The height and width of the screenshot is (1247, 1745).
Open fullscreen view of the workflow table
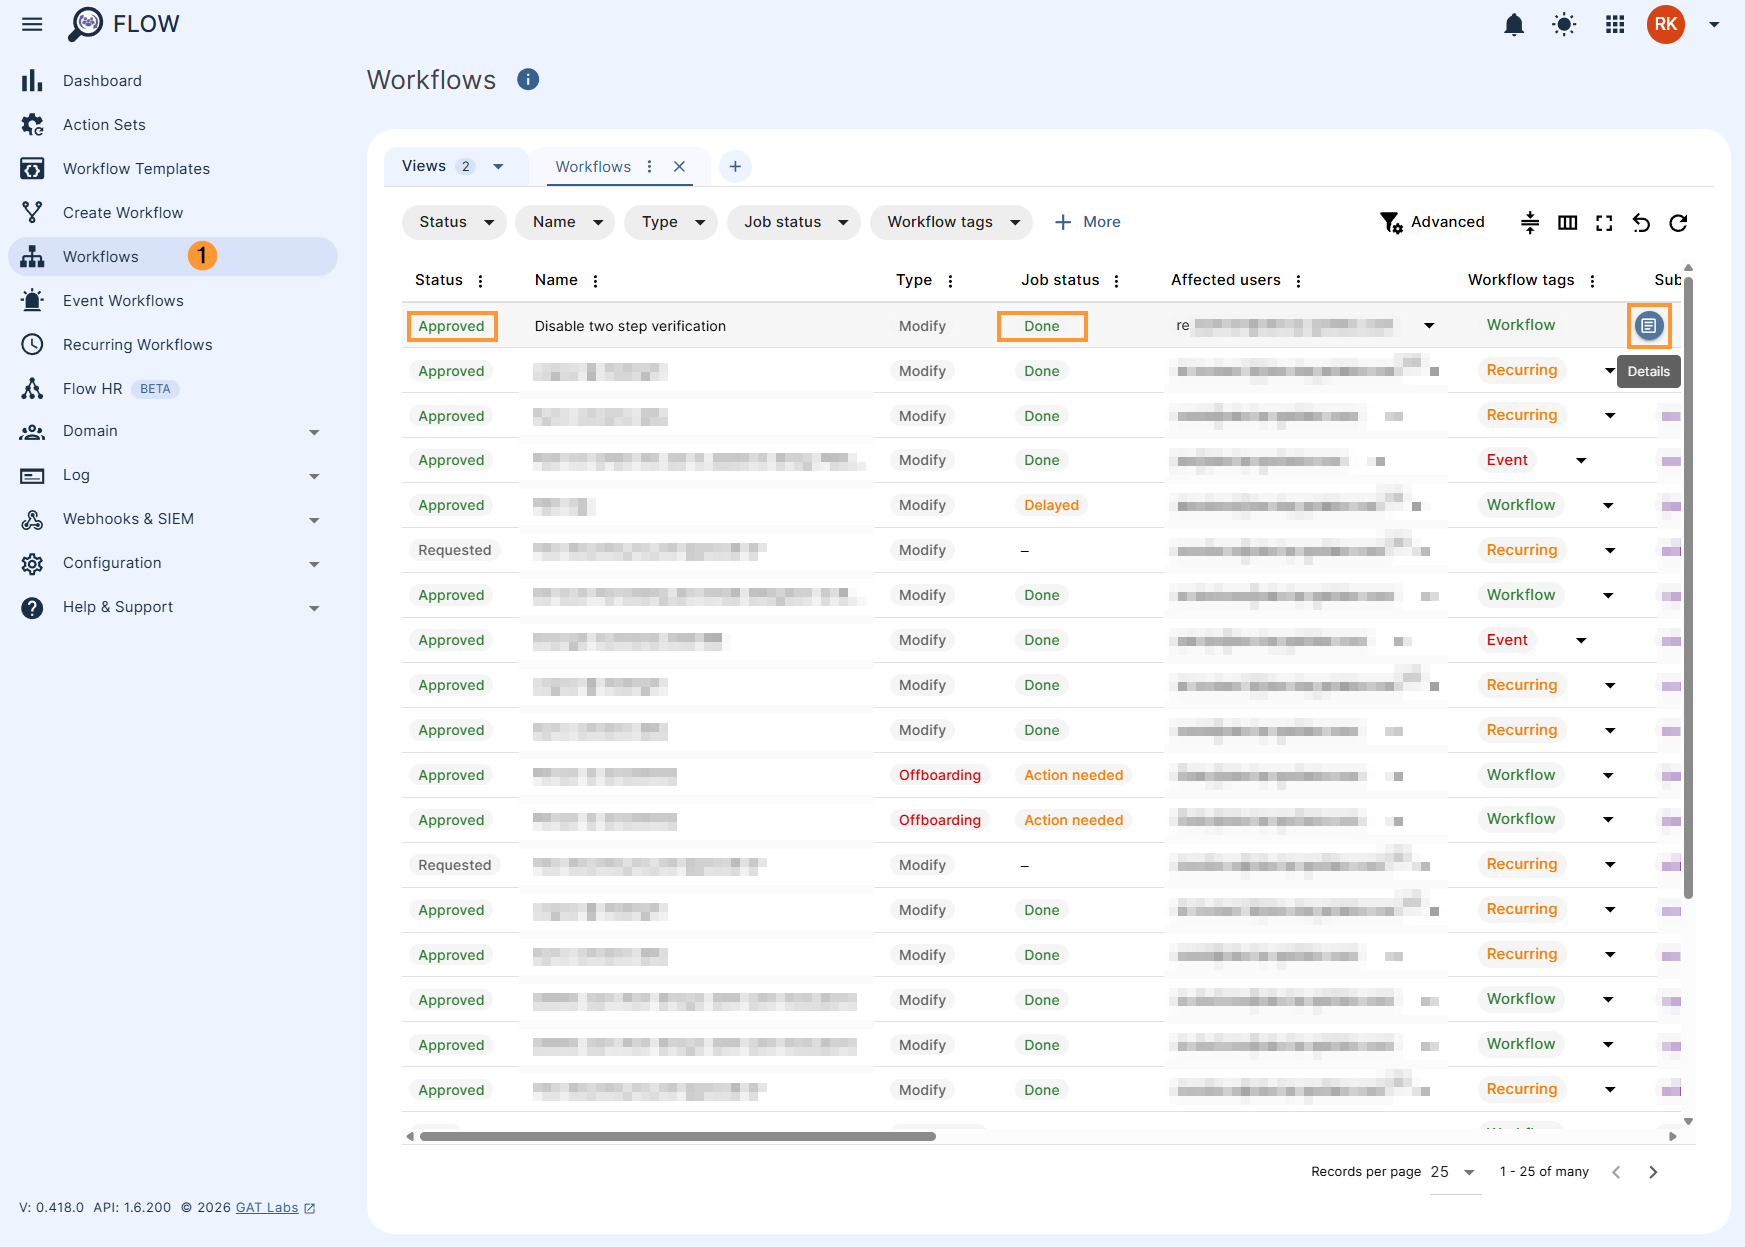coord(1604,222)
